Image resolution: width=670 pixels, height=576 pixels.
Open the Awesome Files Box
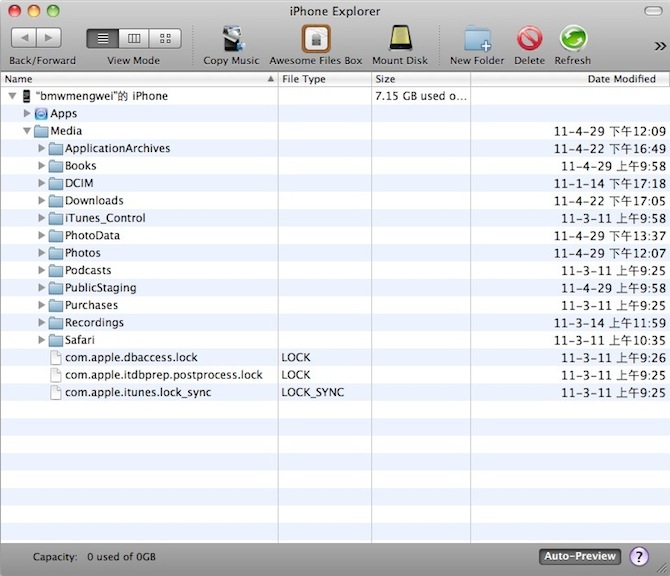[x=316, y=38]
